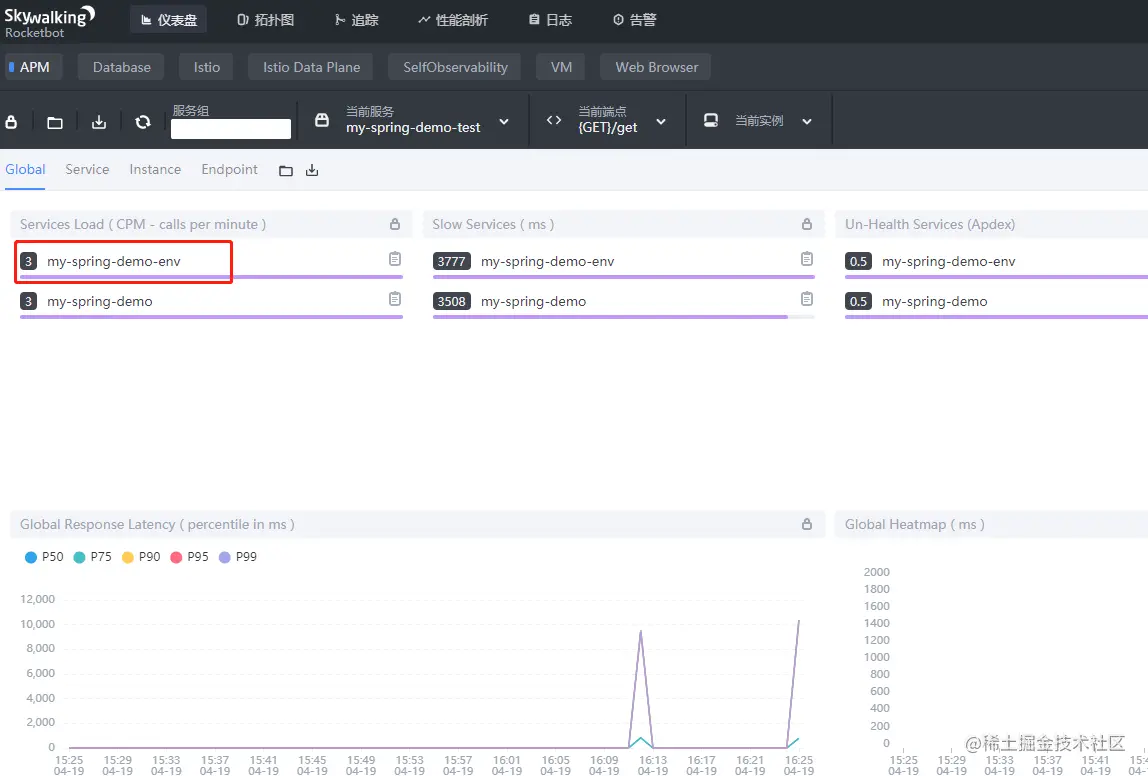
Task: Open the Istio Data Plane dashboard
Action: pos(311,67)
